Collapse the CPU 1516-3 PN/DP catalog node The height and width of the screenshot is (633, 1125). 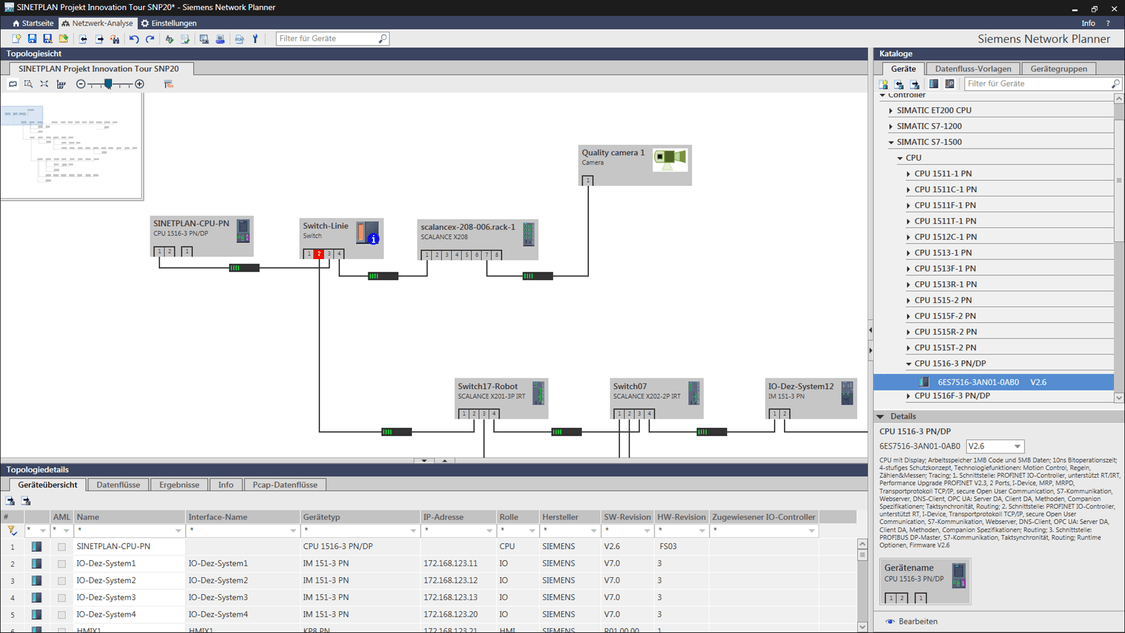point(908,364)
